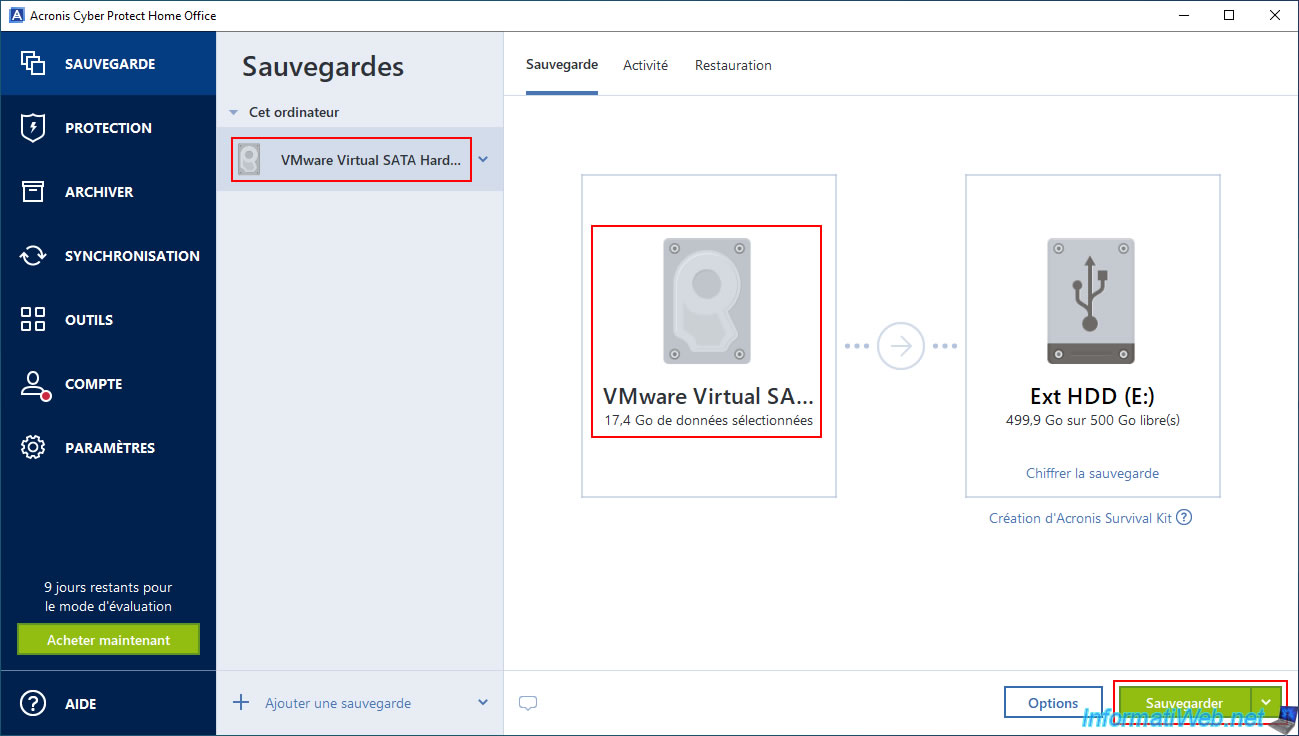Click Création d'Acronis Survival Kit link
Viewport: 1299px width, 736px height.
tap(1080, 518)
